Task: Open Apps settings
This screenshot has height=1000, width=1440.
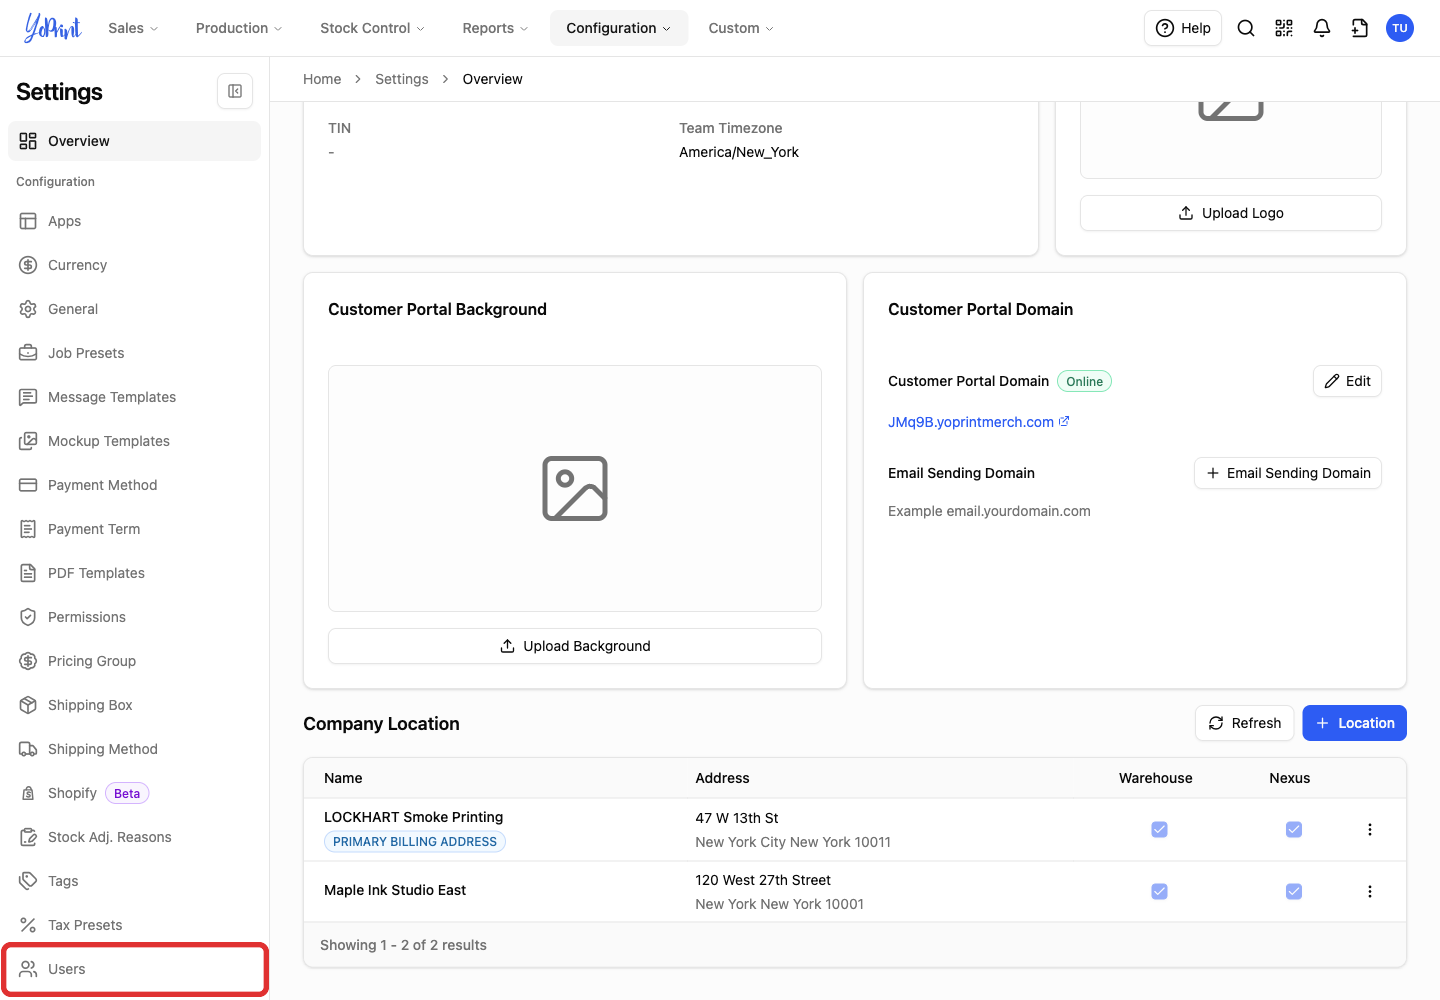Action: coord(134,221)
